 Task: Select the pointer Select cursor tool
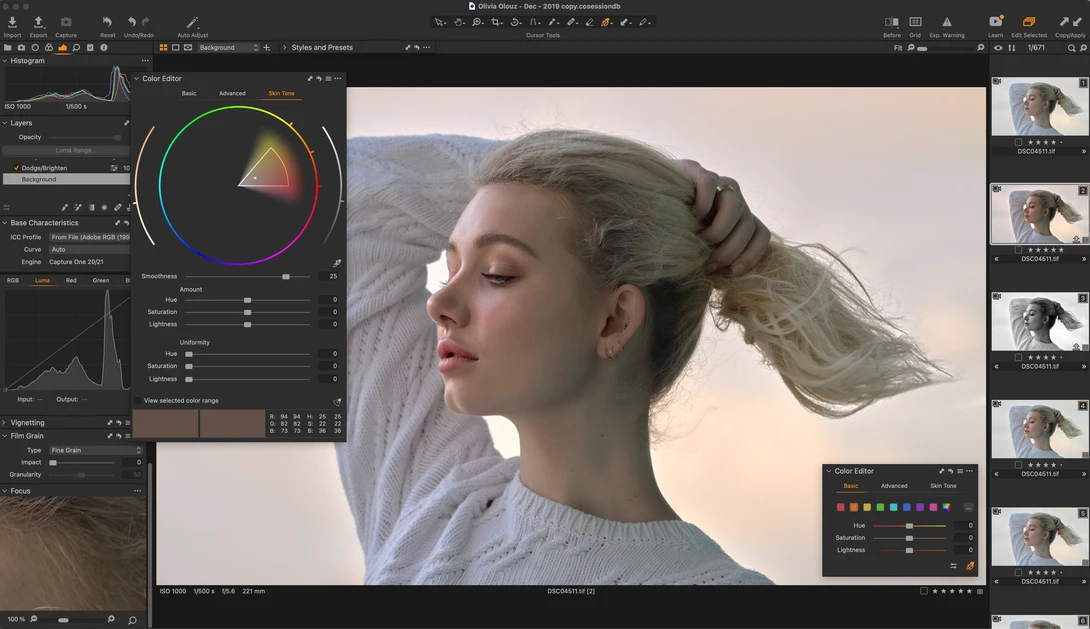(439, 22)
